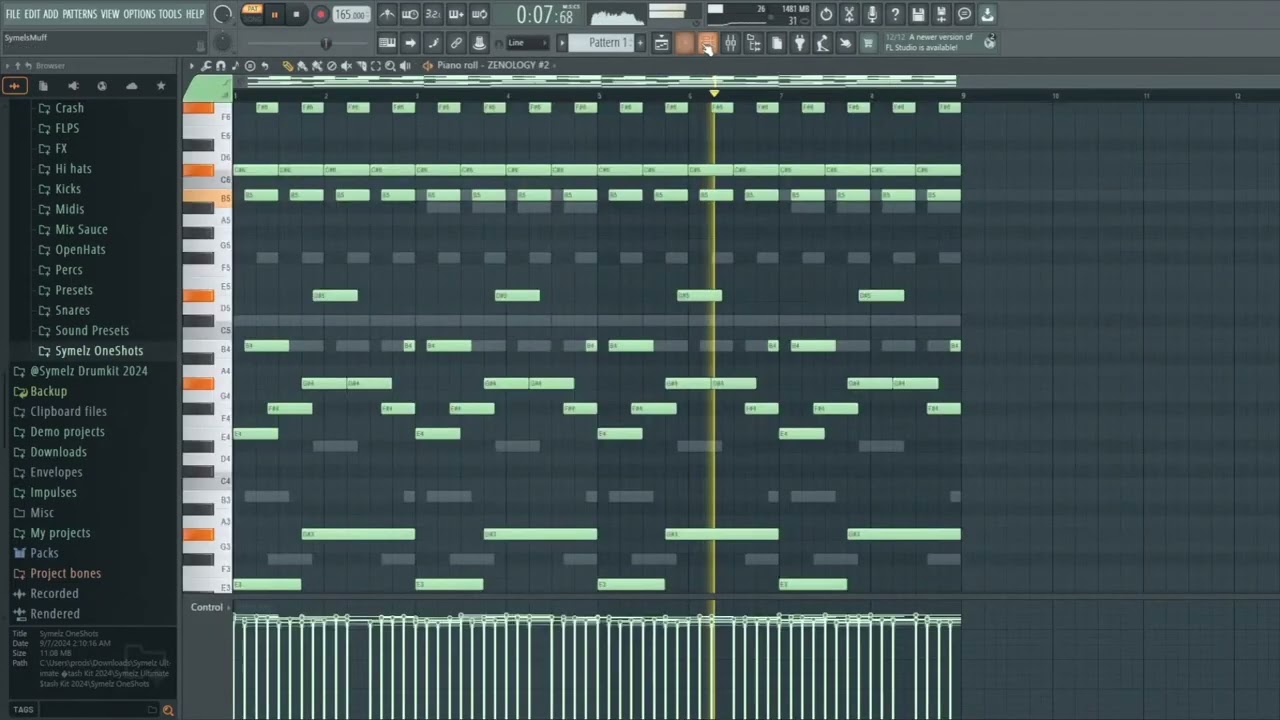This screenshot has height=720, width=1280.
Task: Open the OPTIONS menu
Action: point(139,14)
